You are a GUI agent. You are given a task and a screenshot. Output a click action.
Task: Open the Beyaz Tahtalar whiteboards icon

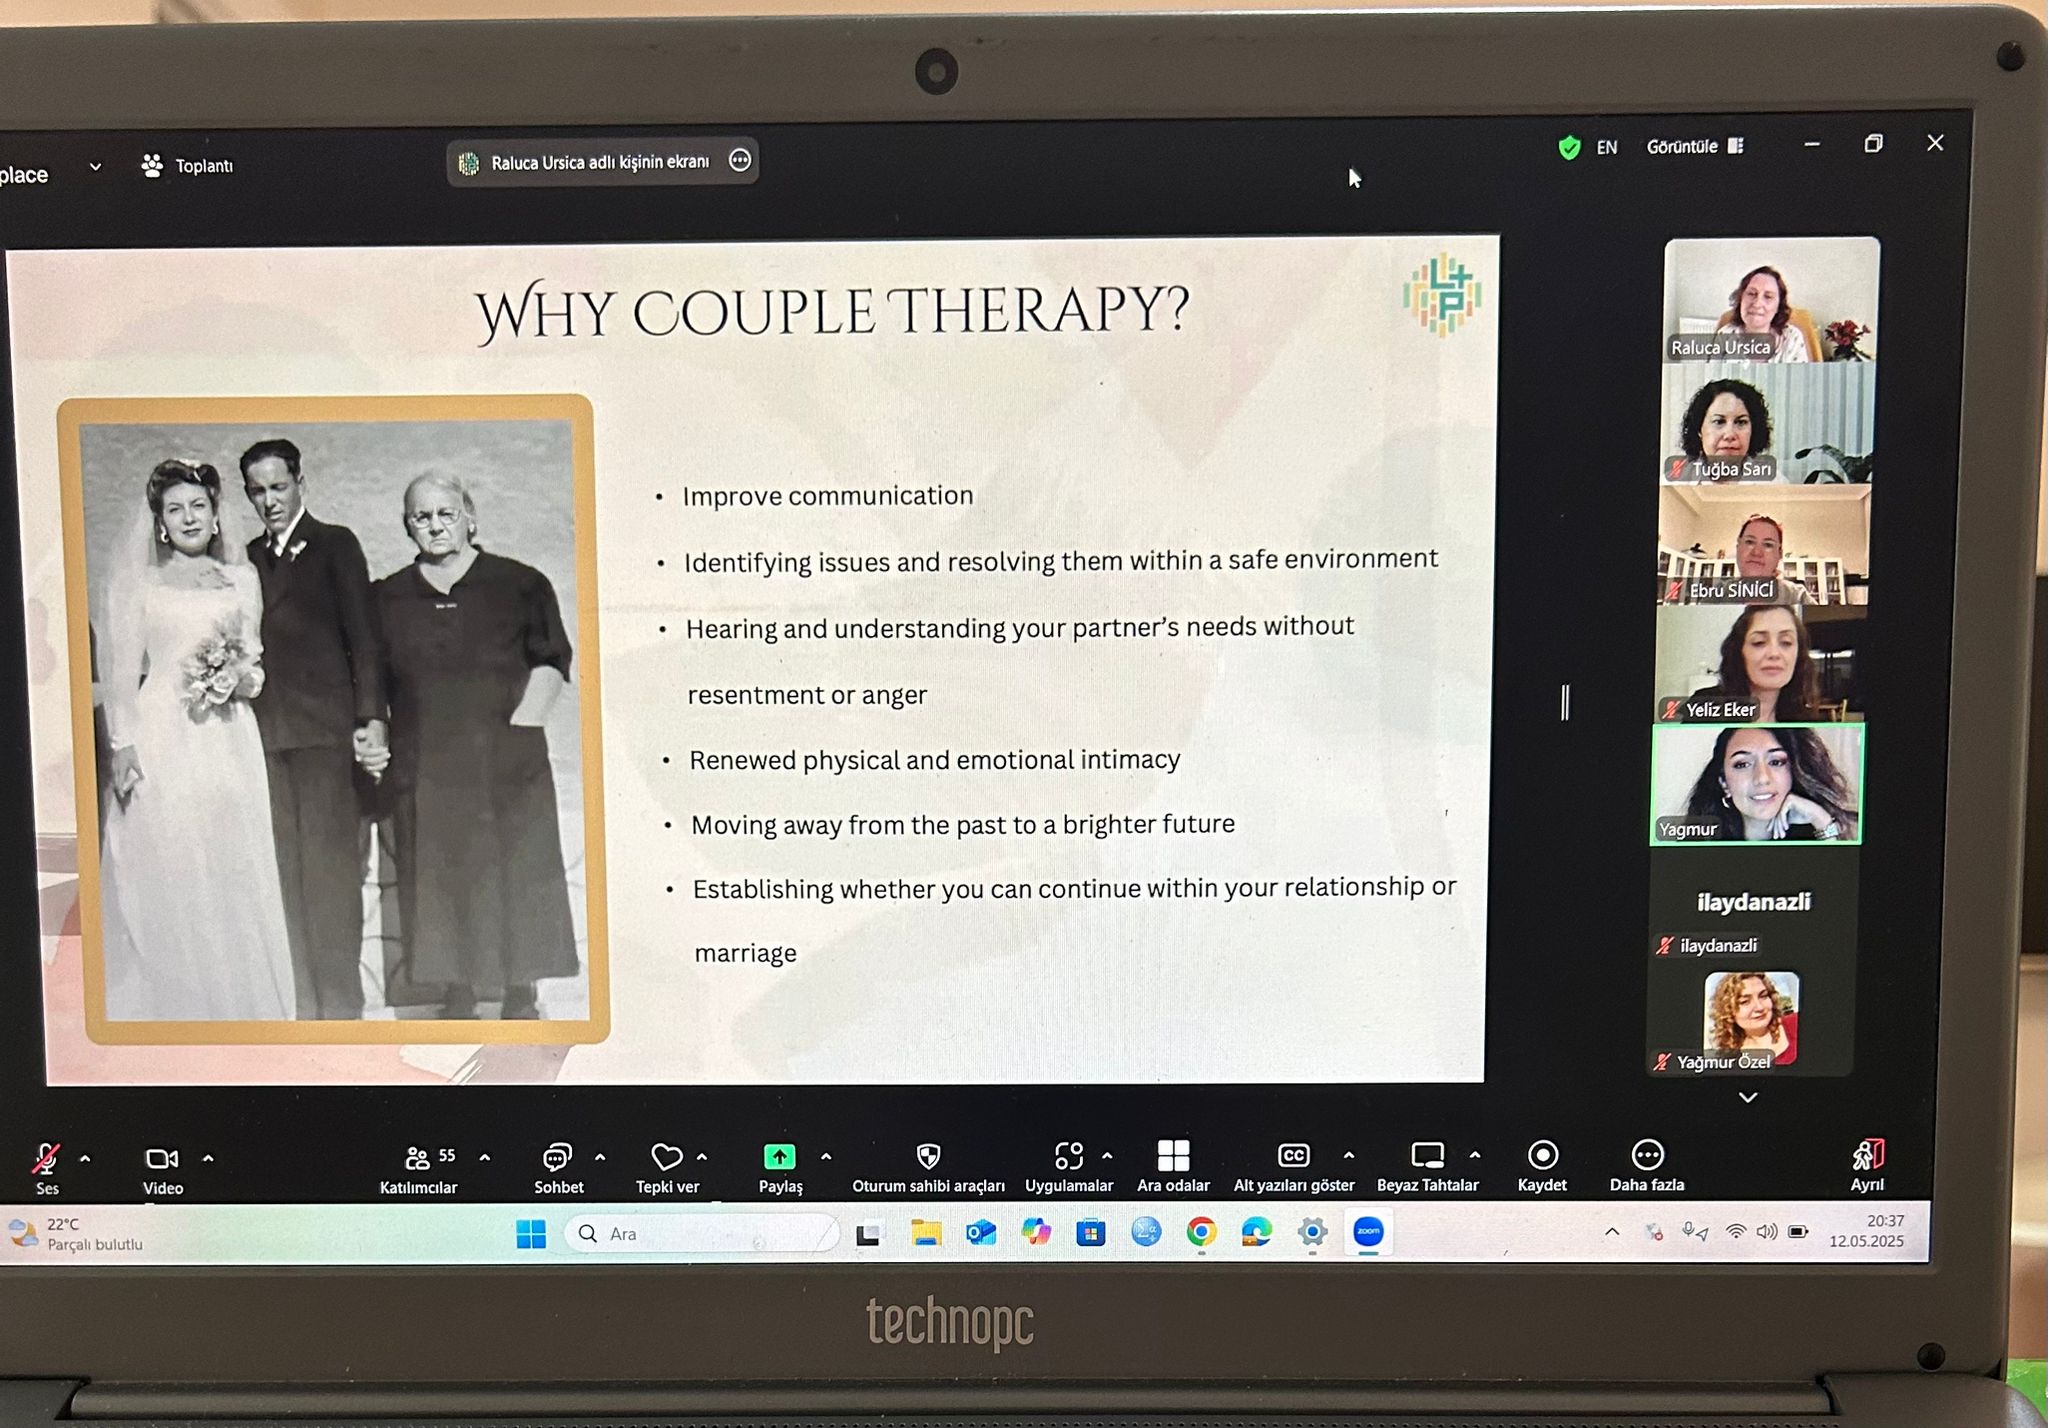pyautogui.click(x=1427, y=1156)
